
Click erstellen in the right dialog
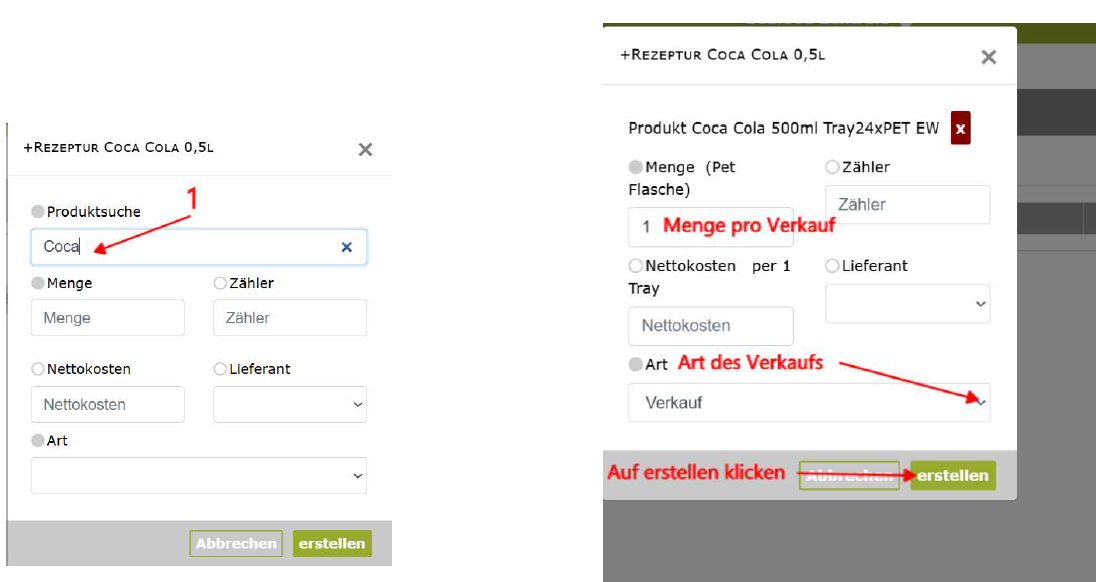pos(953,476)
